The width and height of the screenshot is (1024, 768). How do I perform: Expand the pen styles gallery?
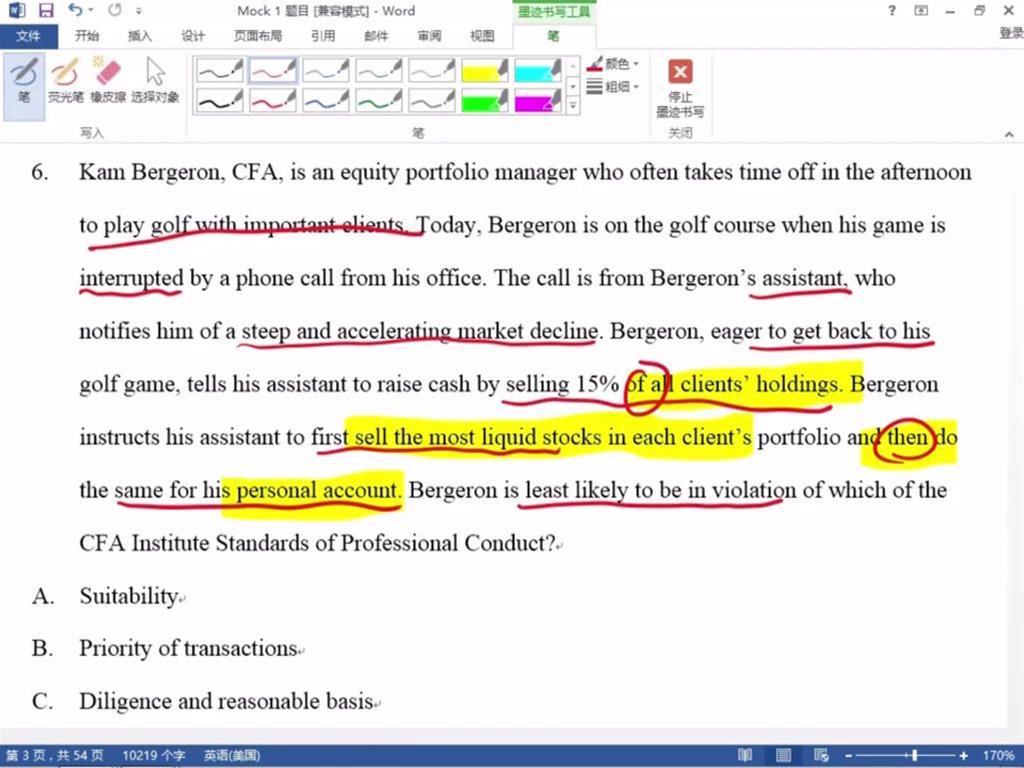(573, 105)
